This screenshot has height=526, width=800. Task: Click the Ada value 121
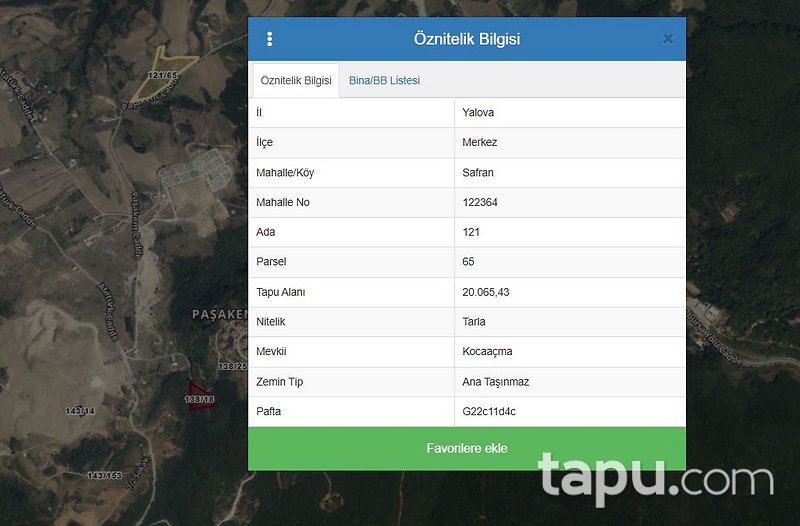[x=471, y=232]
